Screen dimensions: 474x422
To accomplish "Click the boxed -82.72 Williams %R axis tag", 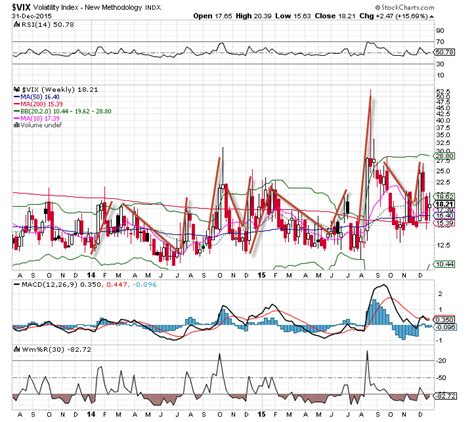I will [445, 396].
